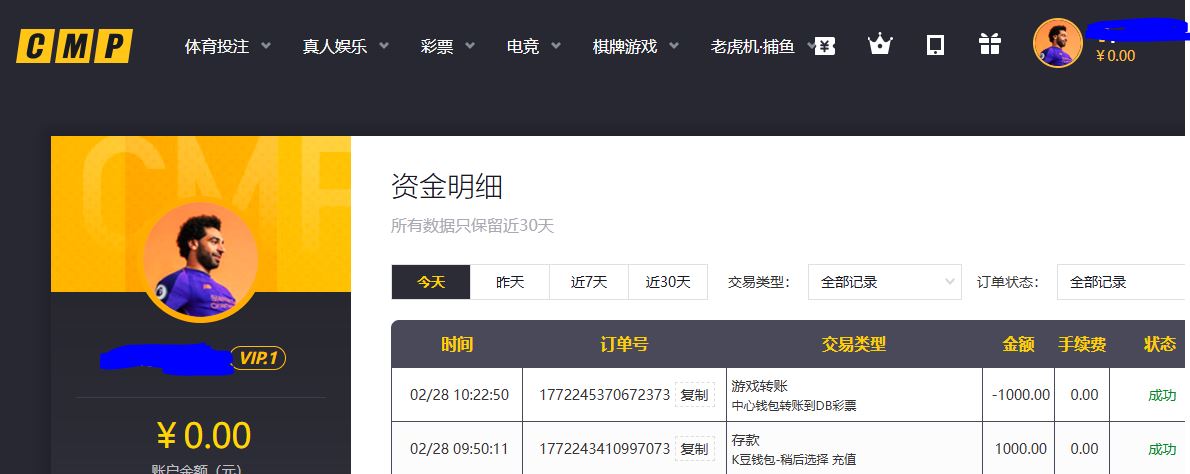Copy order number 1772243410997073

(x=694, y=449)
